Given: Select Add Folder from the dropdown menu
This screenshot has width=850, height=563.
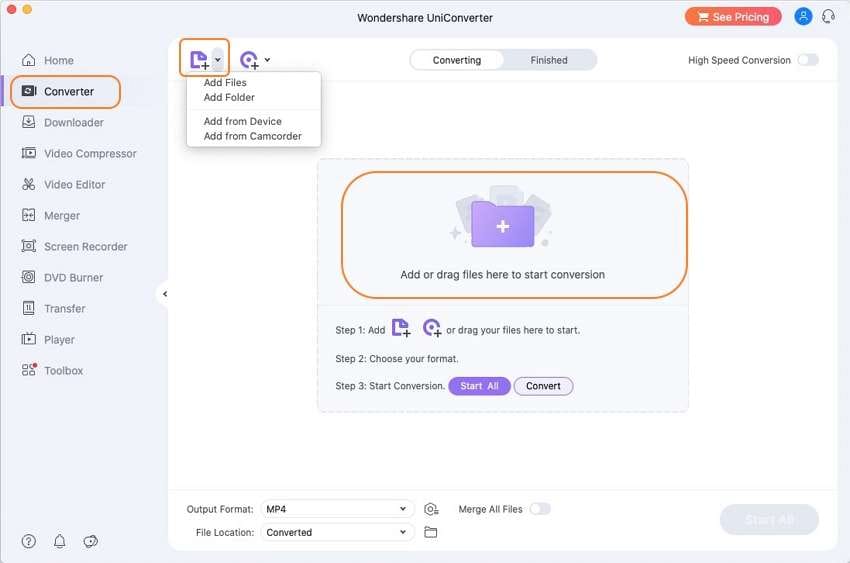Looking at the screenshot, I should [x=229, y=98].
